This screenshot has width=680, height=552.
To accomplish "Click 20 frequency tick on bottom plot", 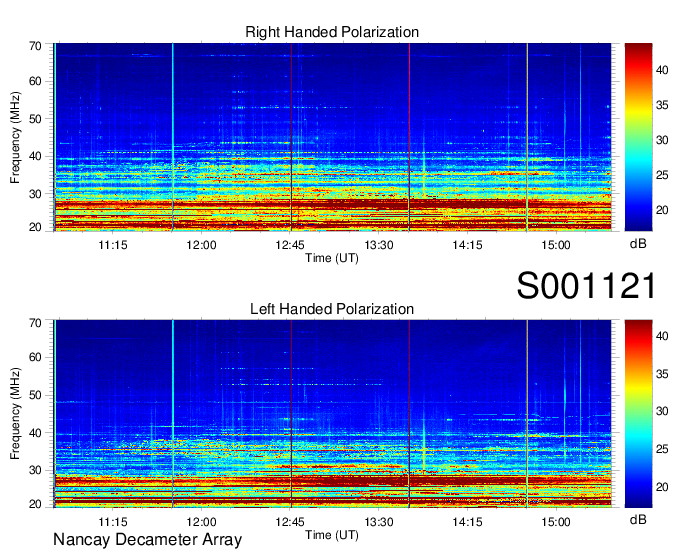I will (x=35, y=504).
